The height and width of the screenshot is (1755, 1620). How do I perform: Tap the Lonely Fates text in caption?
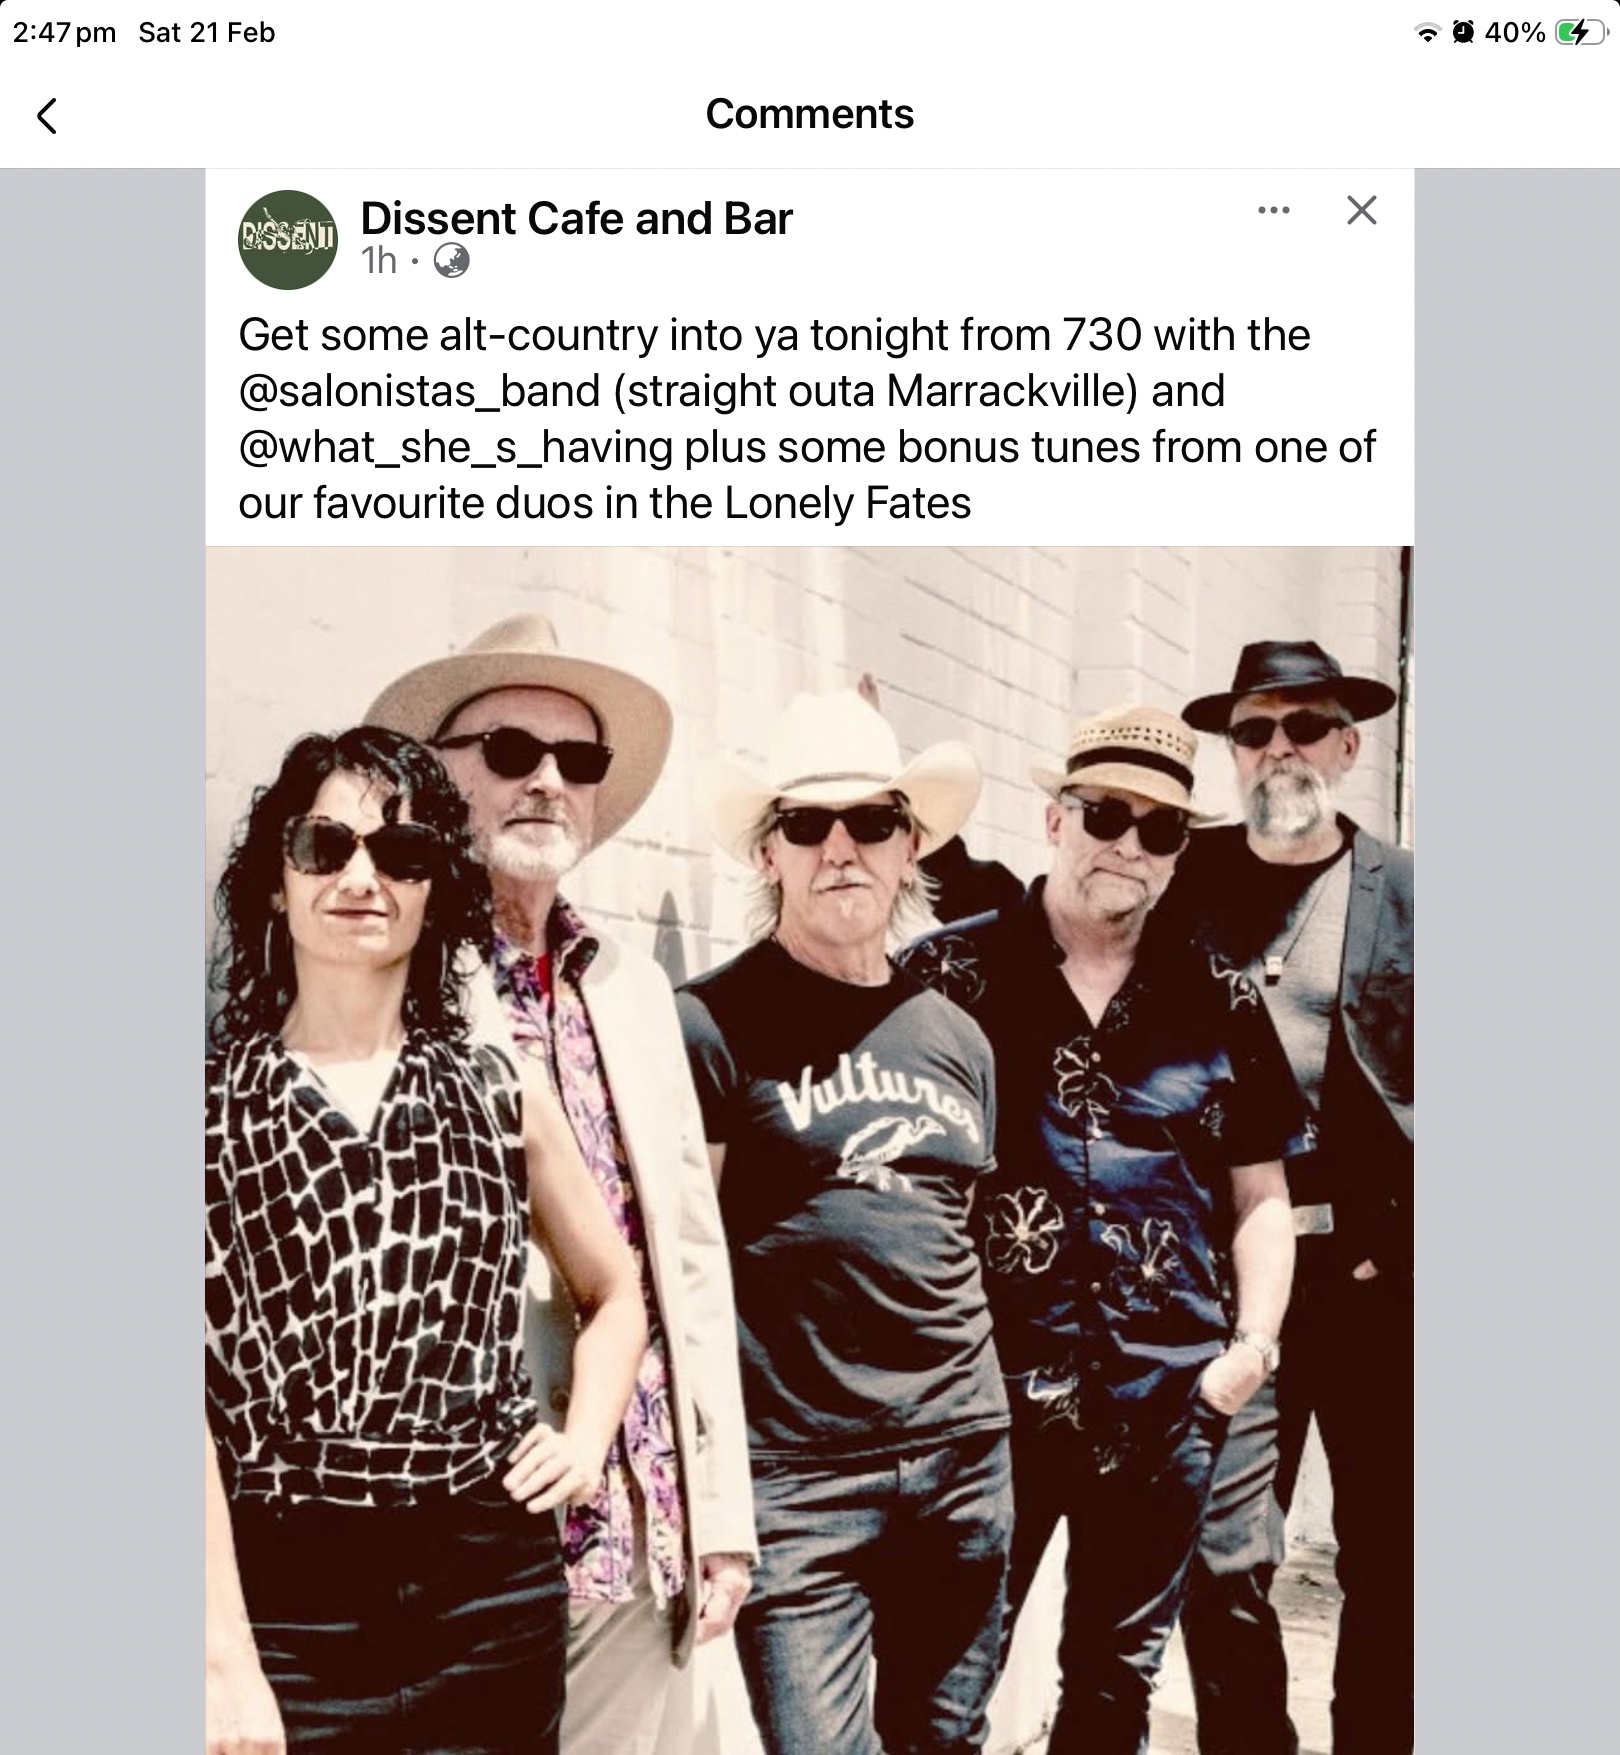[847, 503]
